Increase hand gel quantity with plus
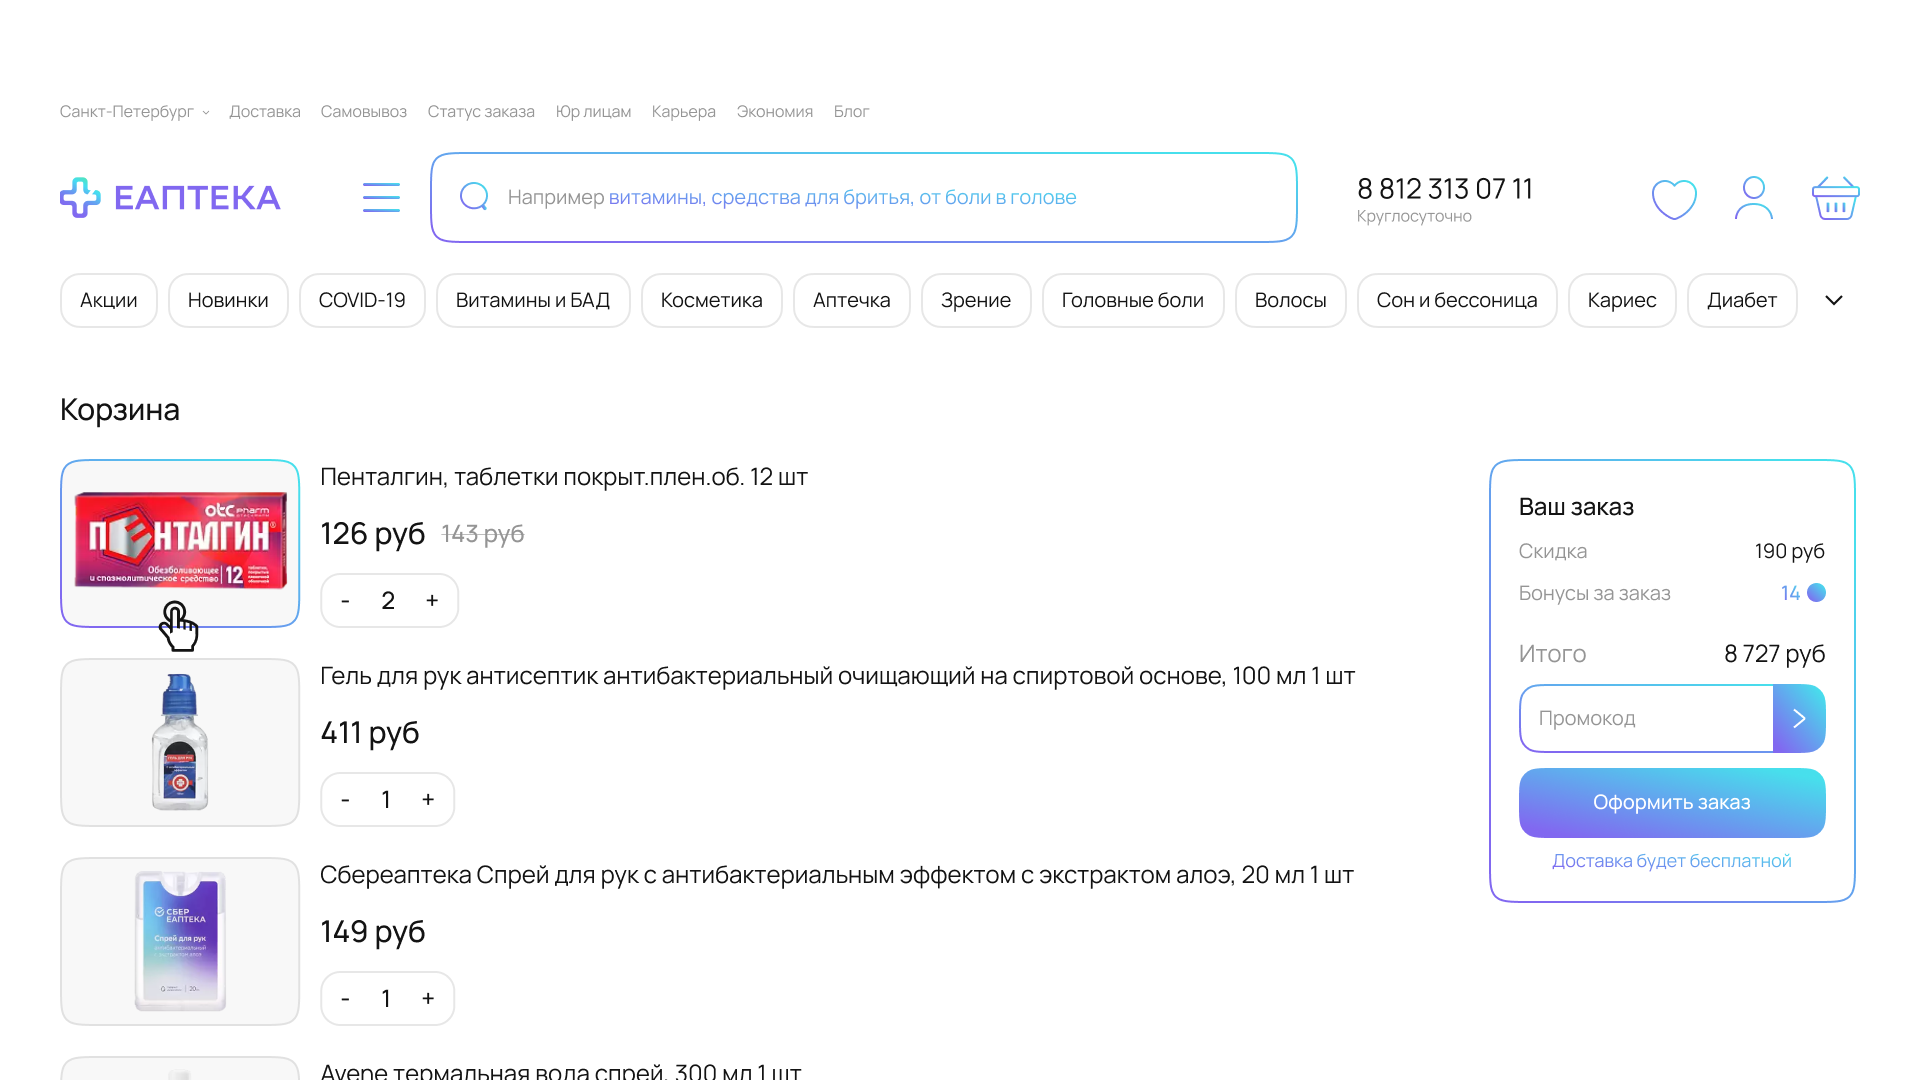1920x1080 pixels. pyautogui.click(x=428, y=799)
